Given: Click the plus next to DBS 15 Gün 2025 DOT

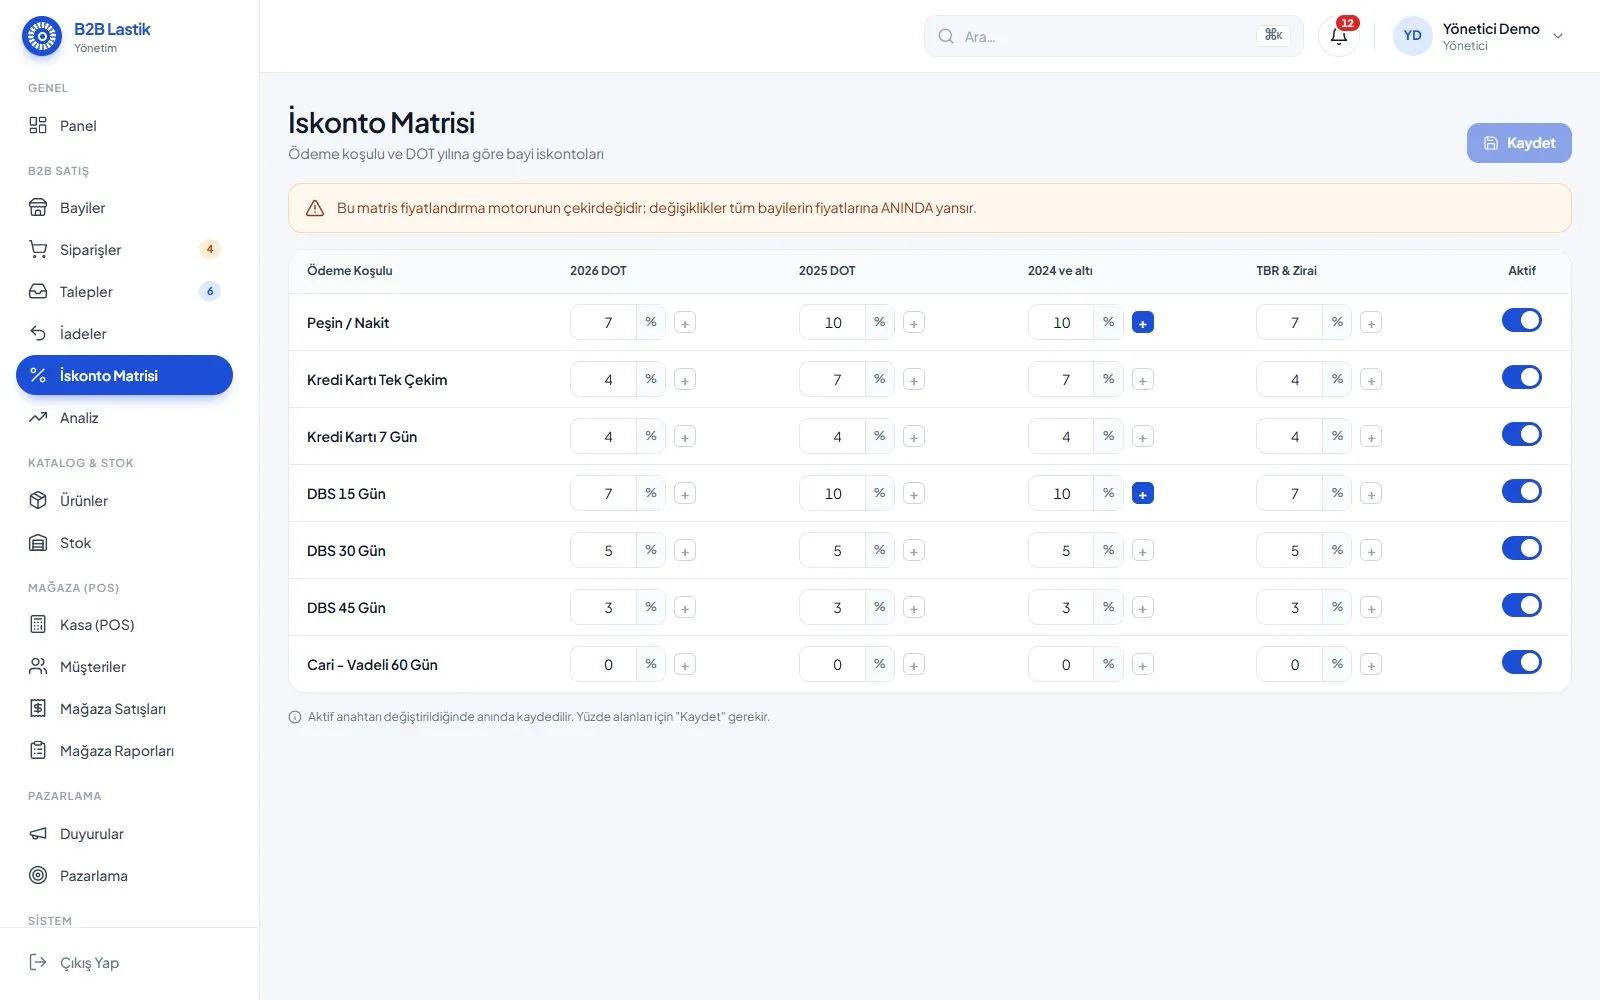Looking at the screenshot, I should tap(914, 494).
